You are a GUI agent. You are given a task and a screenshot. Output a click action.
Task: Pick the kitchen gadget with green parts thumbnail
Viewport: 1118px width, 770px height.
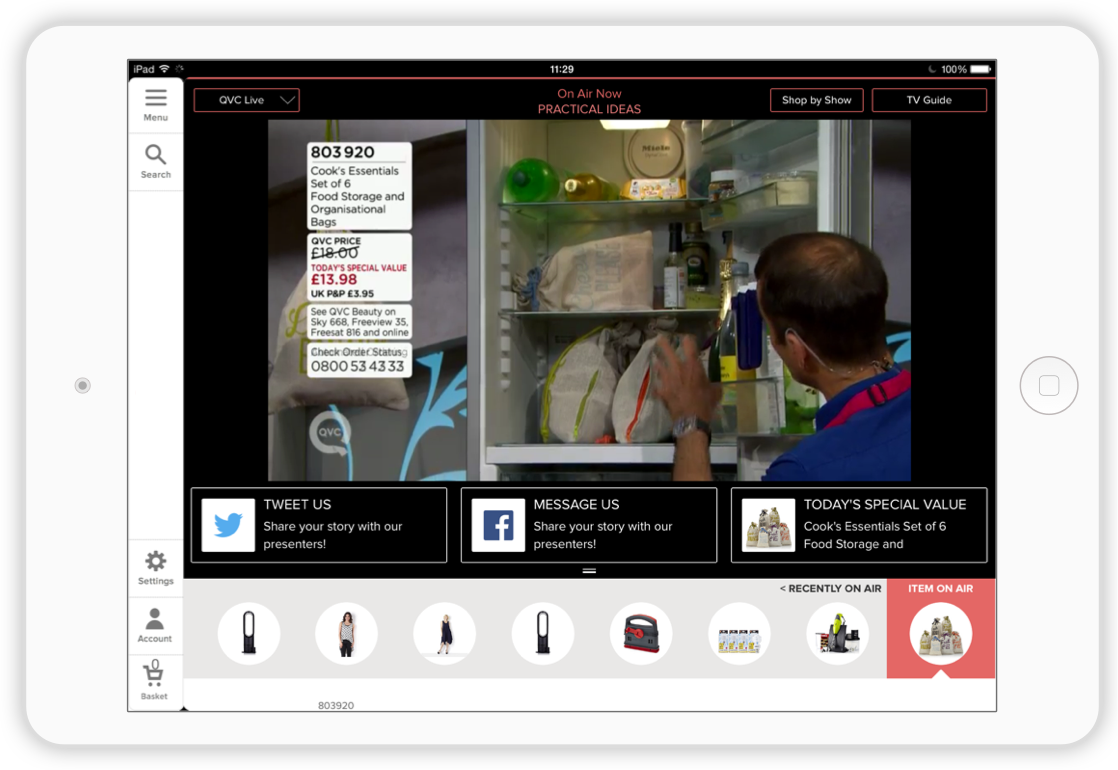point(837,634)
